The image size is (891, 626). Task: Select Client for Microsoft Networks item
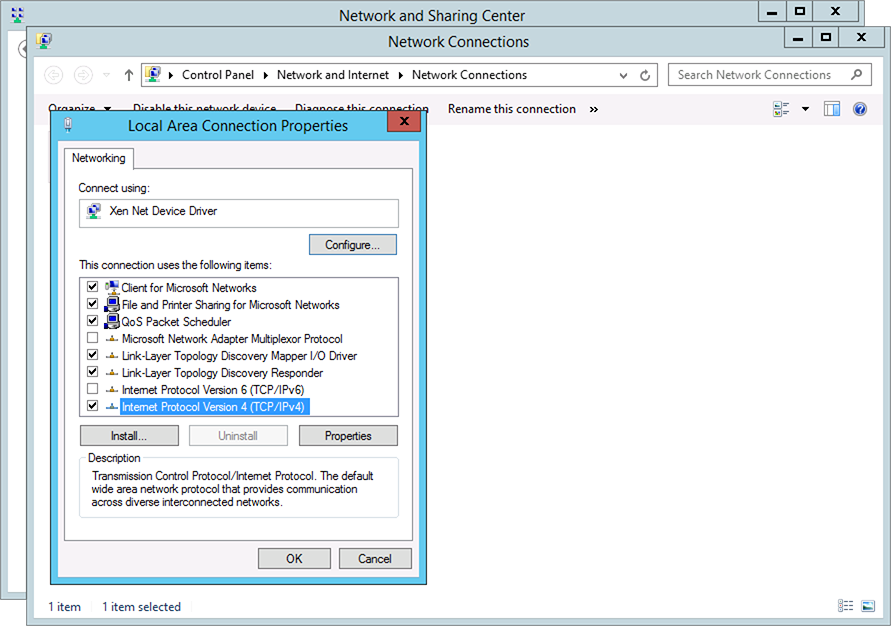click(188, 288)
